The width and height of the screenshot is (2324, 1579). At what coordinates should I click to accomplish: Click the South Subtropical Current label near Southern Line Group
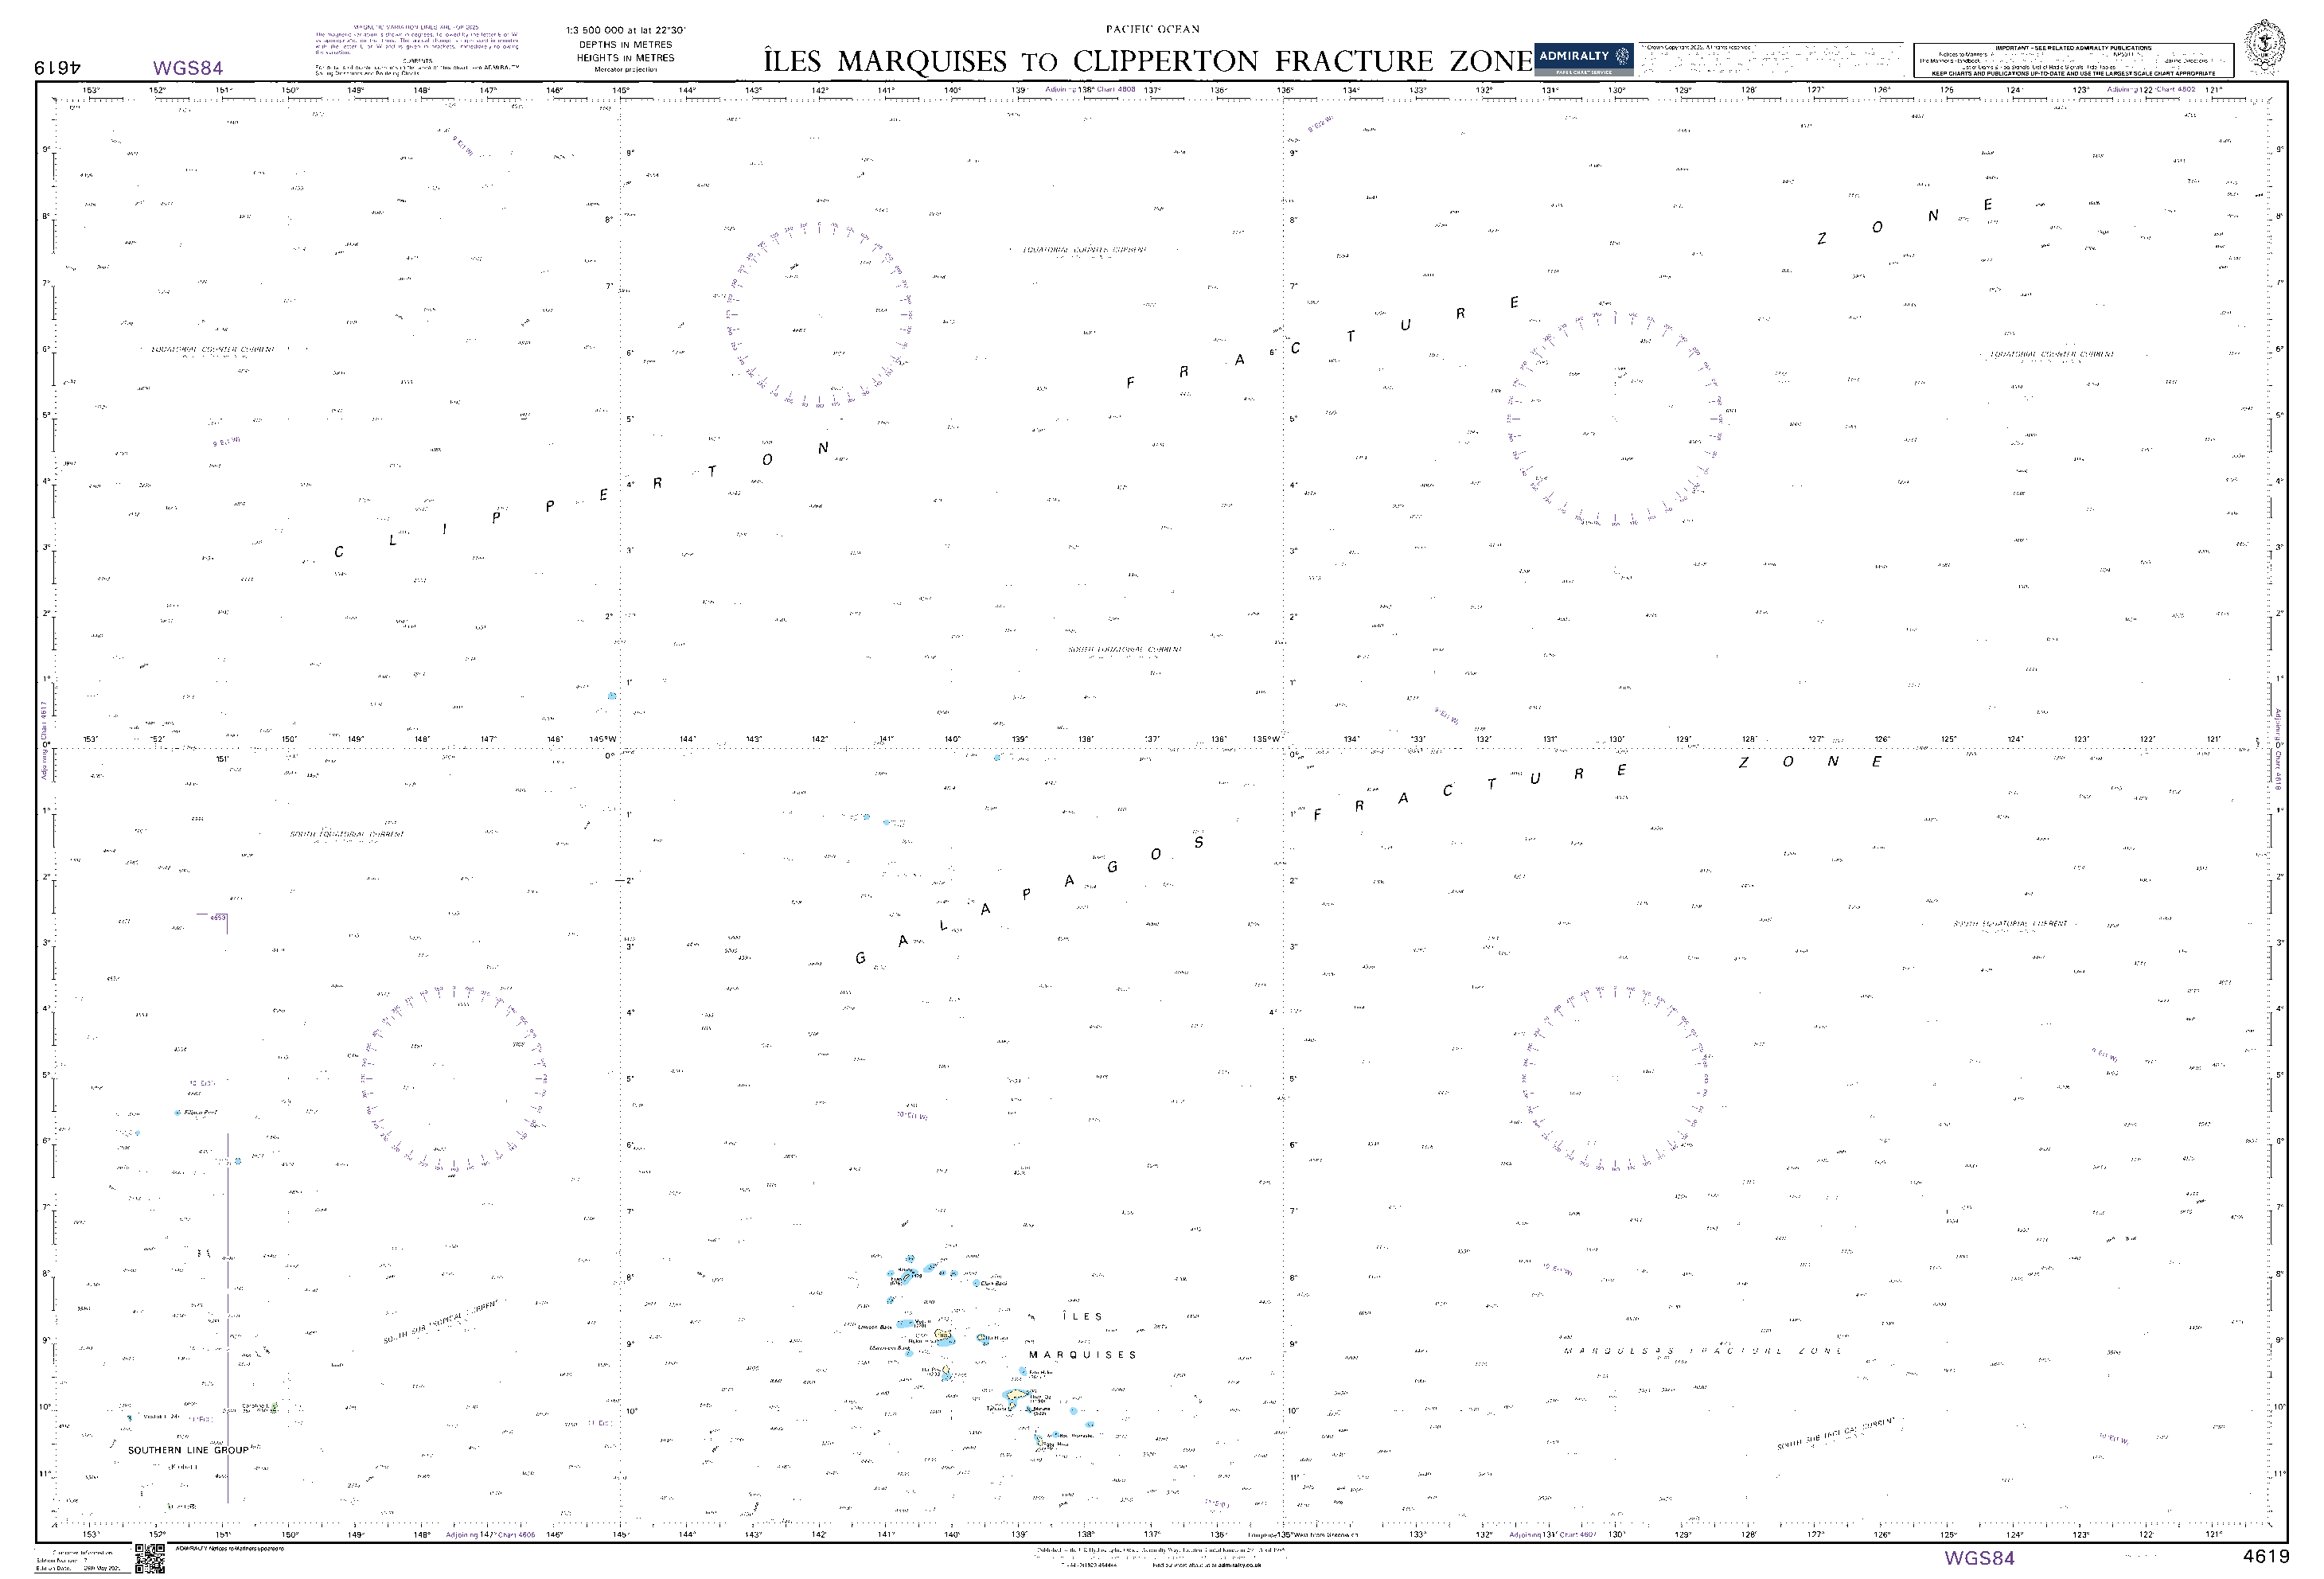pyautogui.click(x=441, y=1321)
